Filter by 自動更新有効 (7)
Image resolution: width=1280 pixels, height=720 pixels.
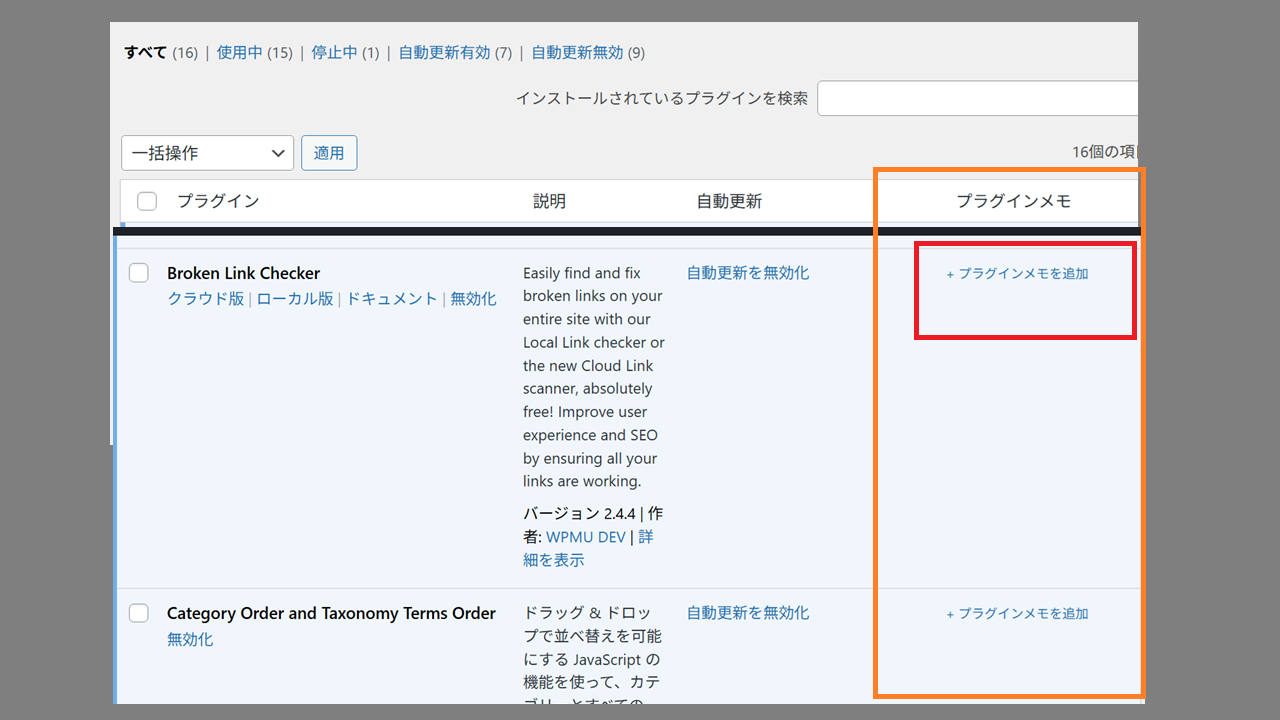pos(455,53)
